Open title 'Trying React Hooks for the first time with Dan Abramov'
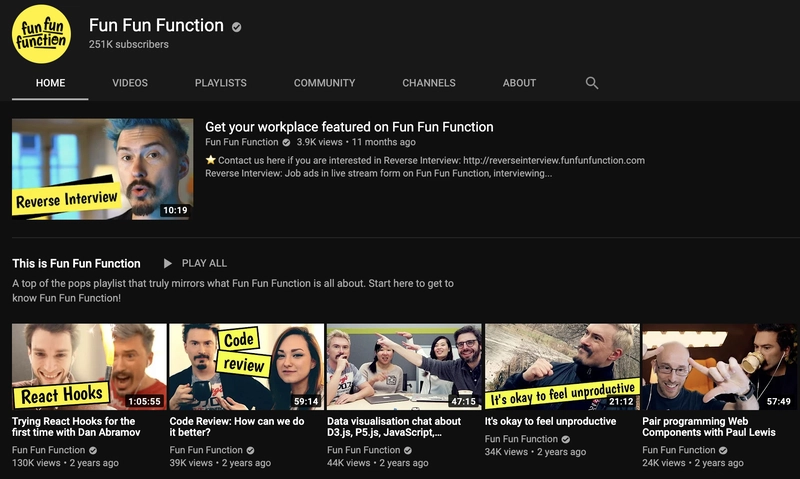Screen dimensions: 800x479 (76, 426)
